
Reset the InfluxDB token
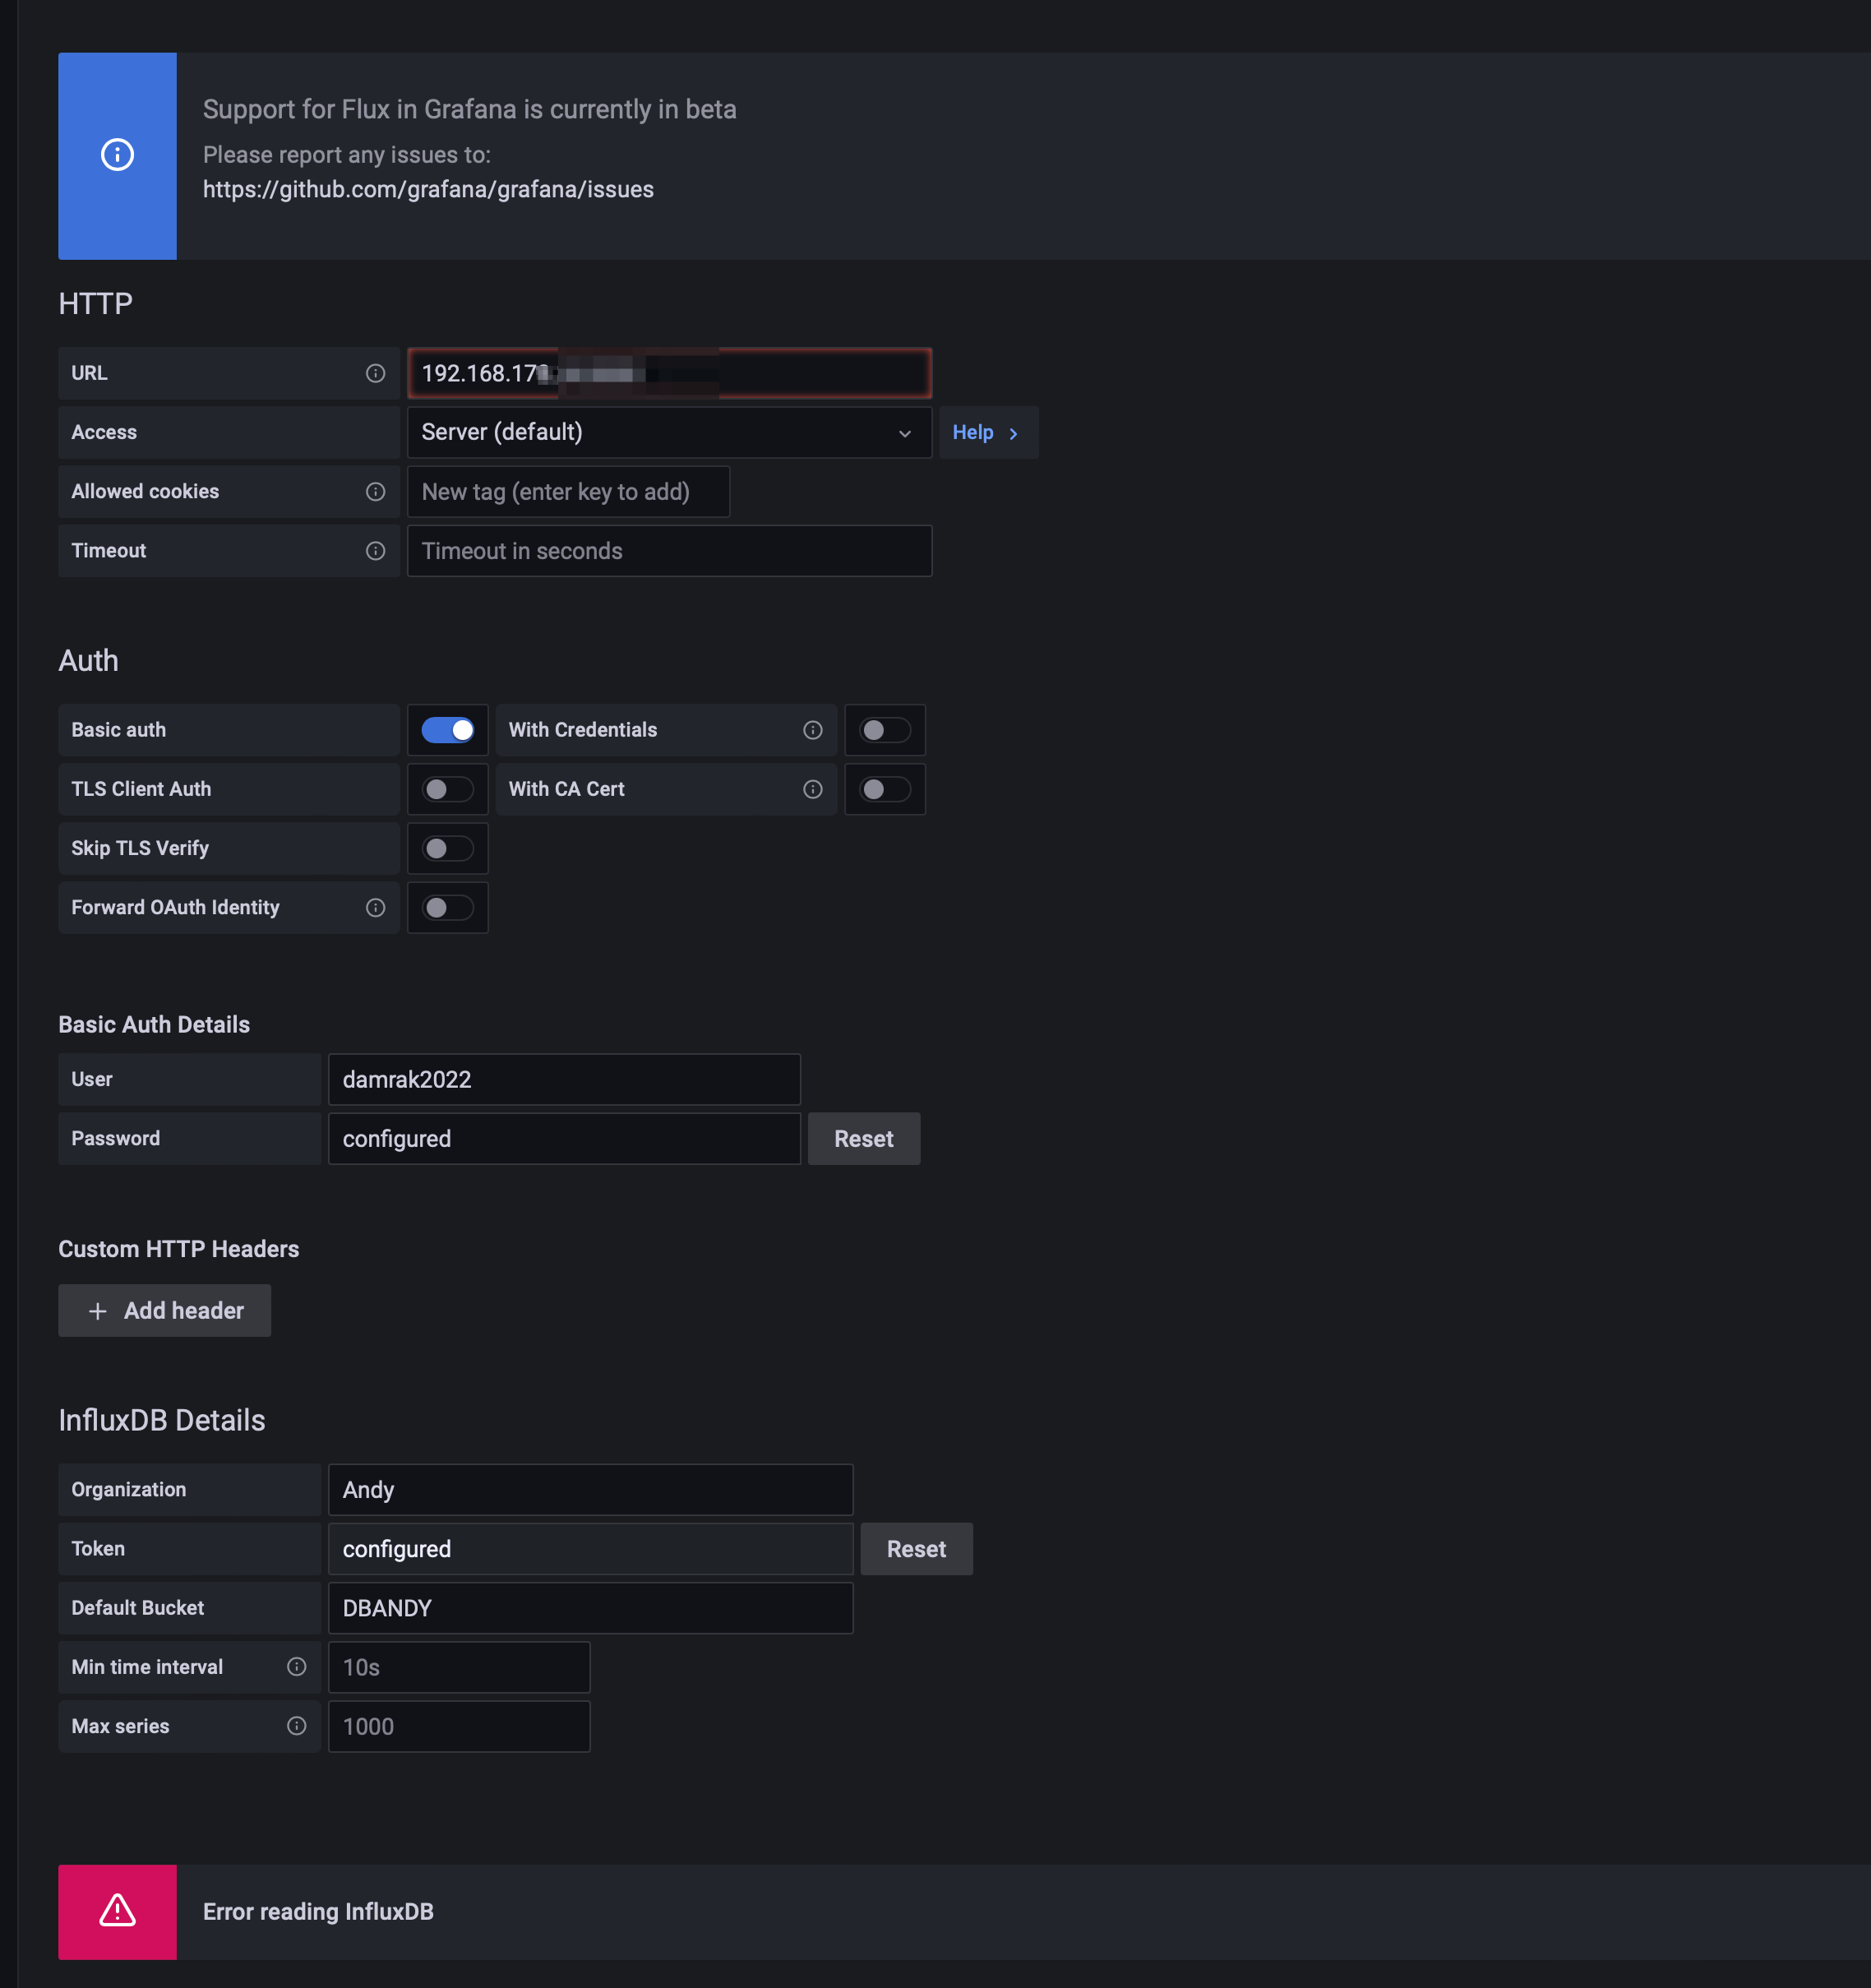pos(915,1548)
